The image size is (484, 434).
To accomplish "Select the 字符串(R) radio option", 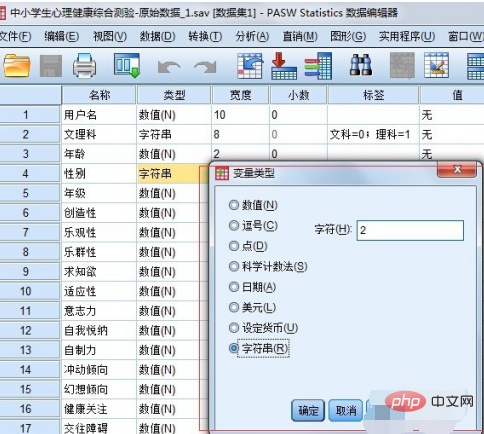I will tap(234, 348).
